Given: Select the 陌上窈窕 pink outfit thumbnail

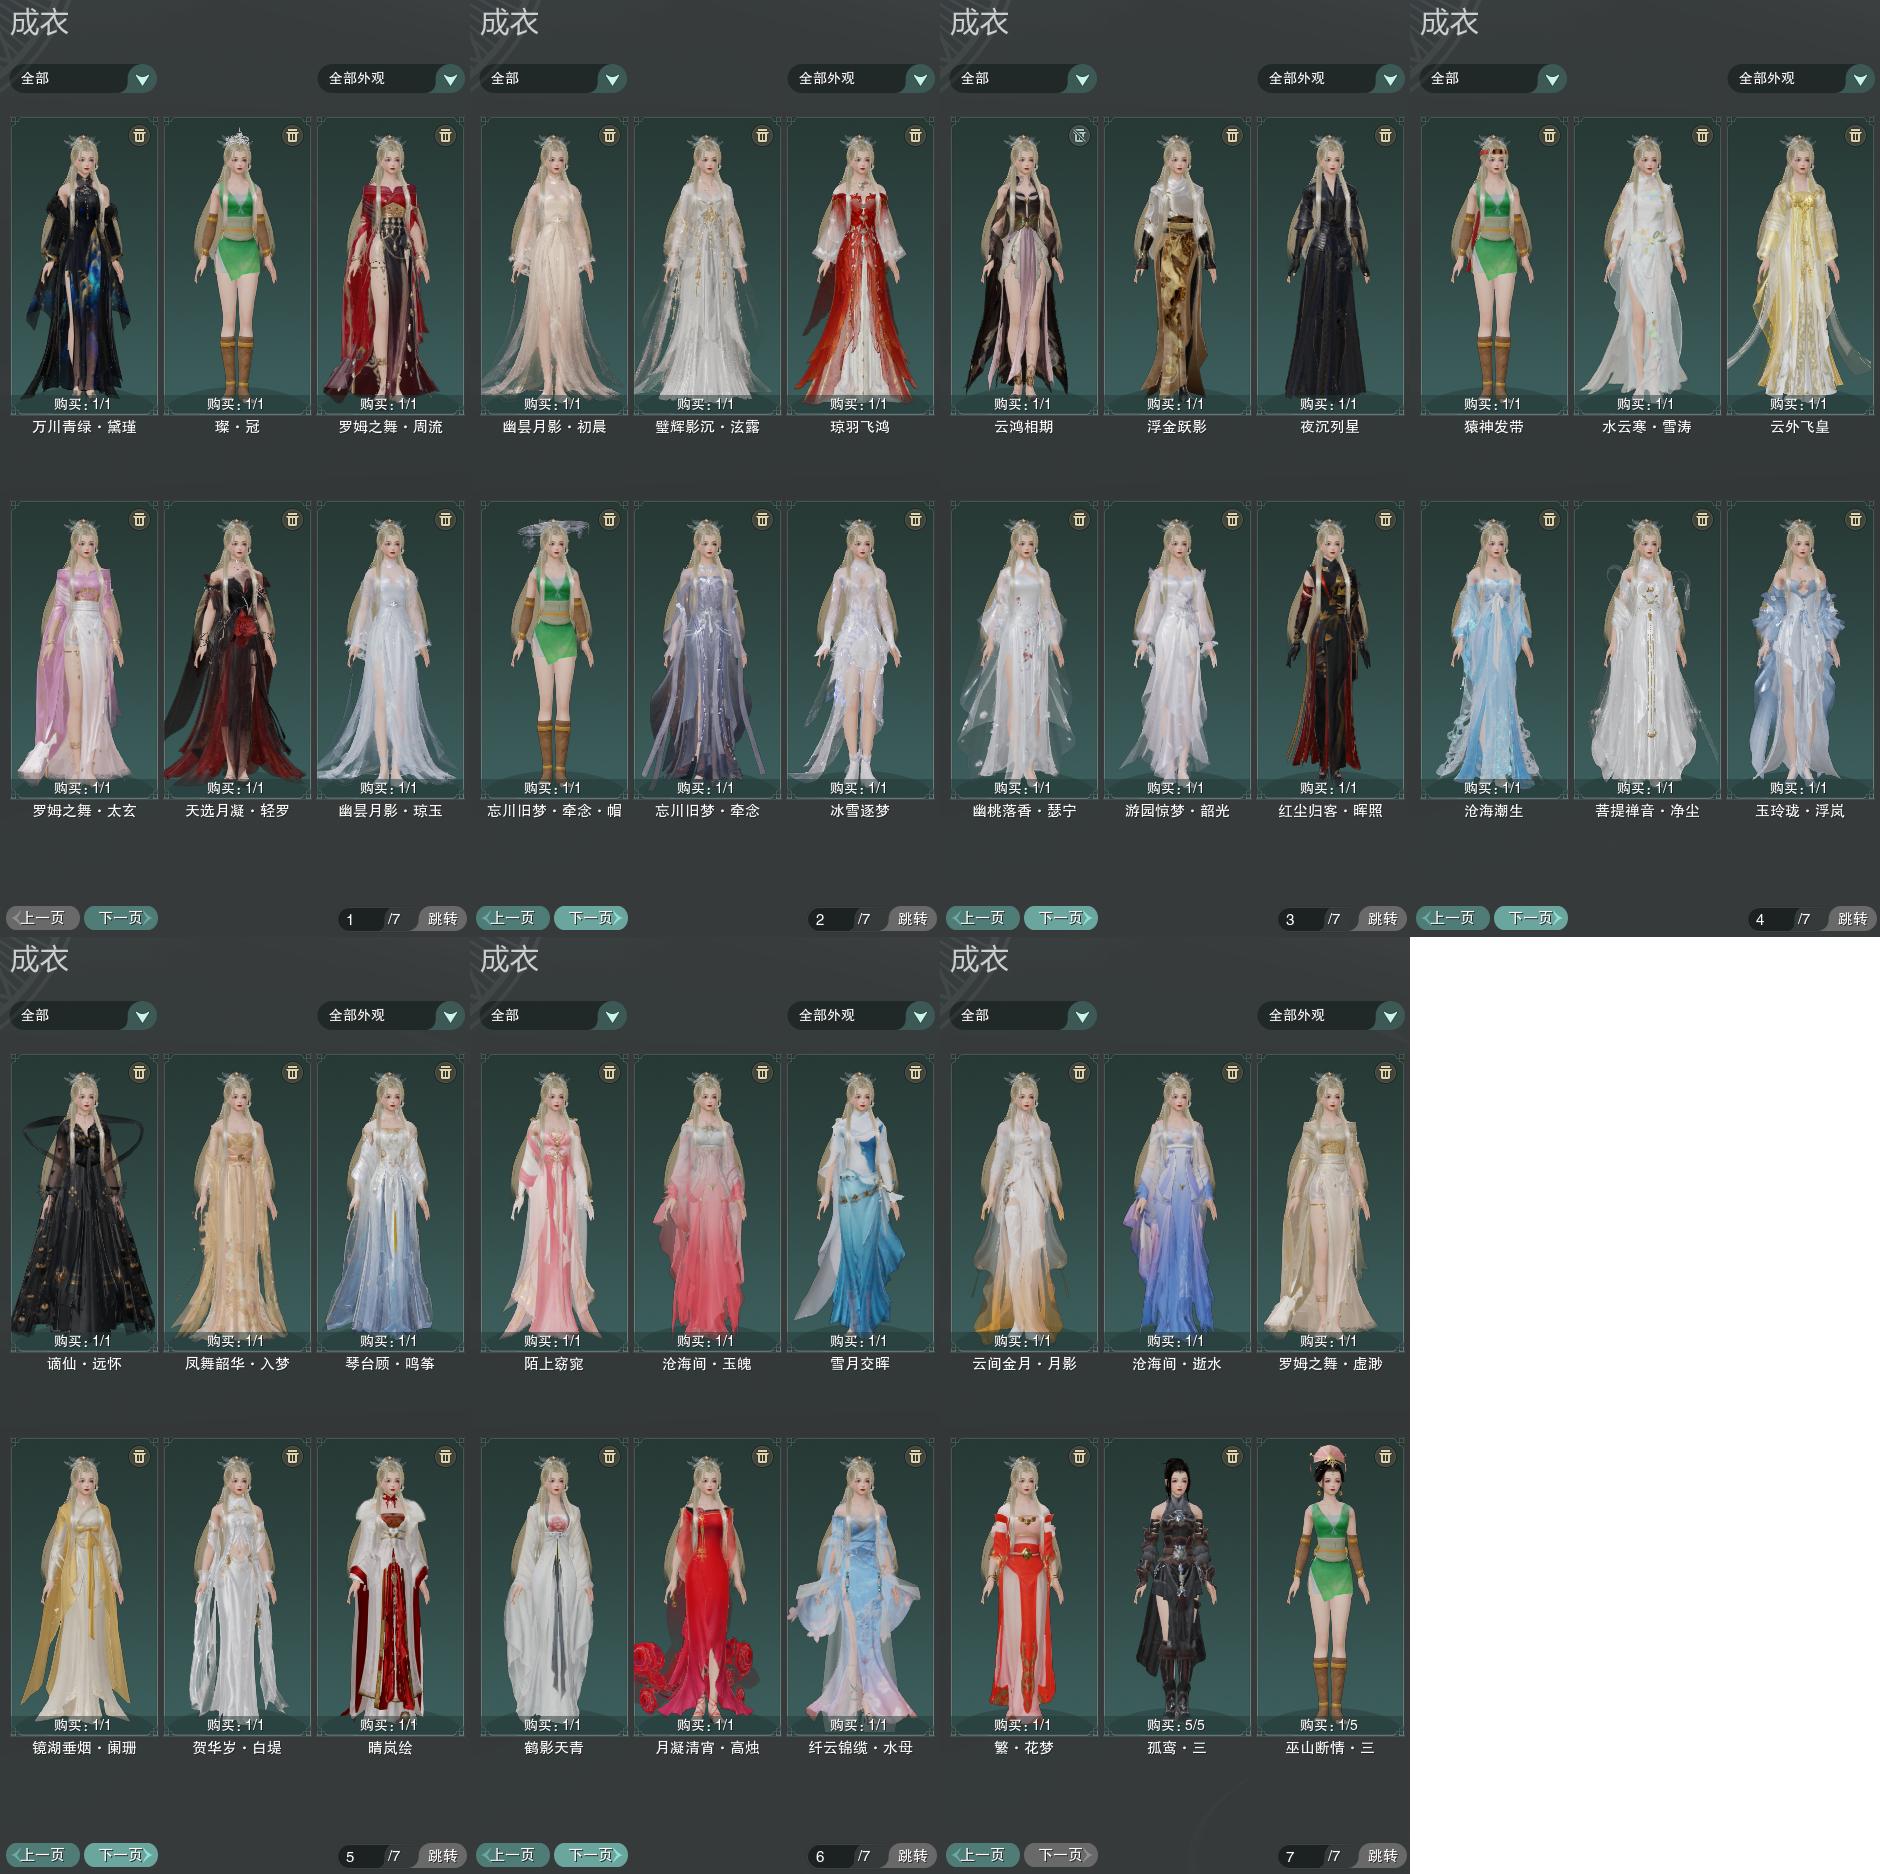Looking at the screenshot, I should [x=554, y=1202].
